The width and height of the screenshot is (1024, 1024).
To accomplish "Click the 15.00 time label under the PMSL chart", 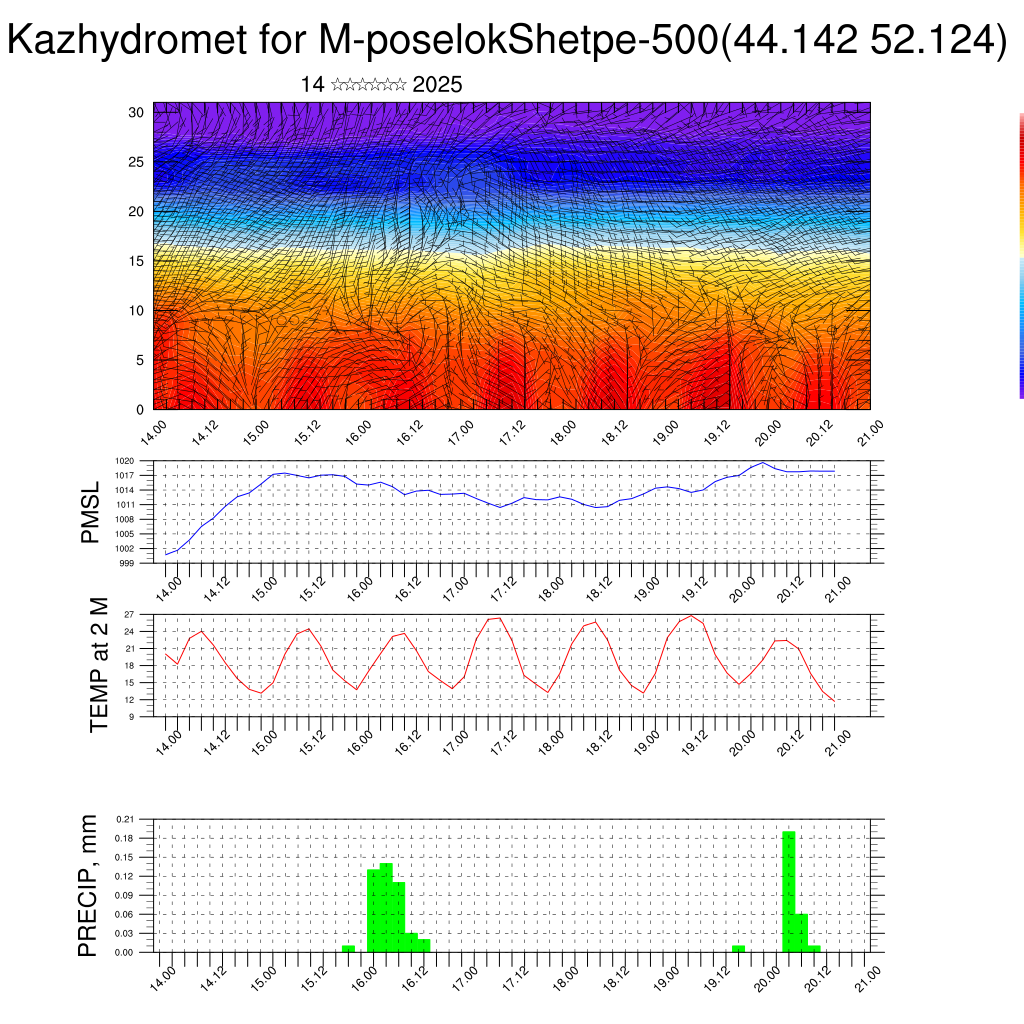I will [x=264, y=588].
